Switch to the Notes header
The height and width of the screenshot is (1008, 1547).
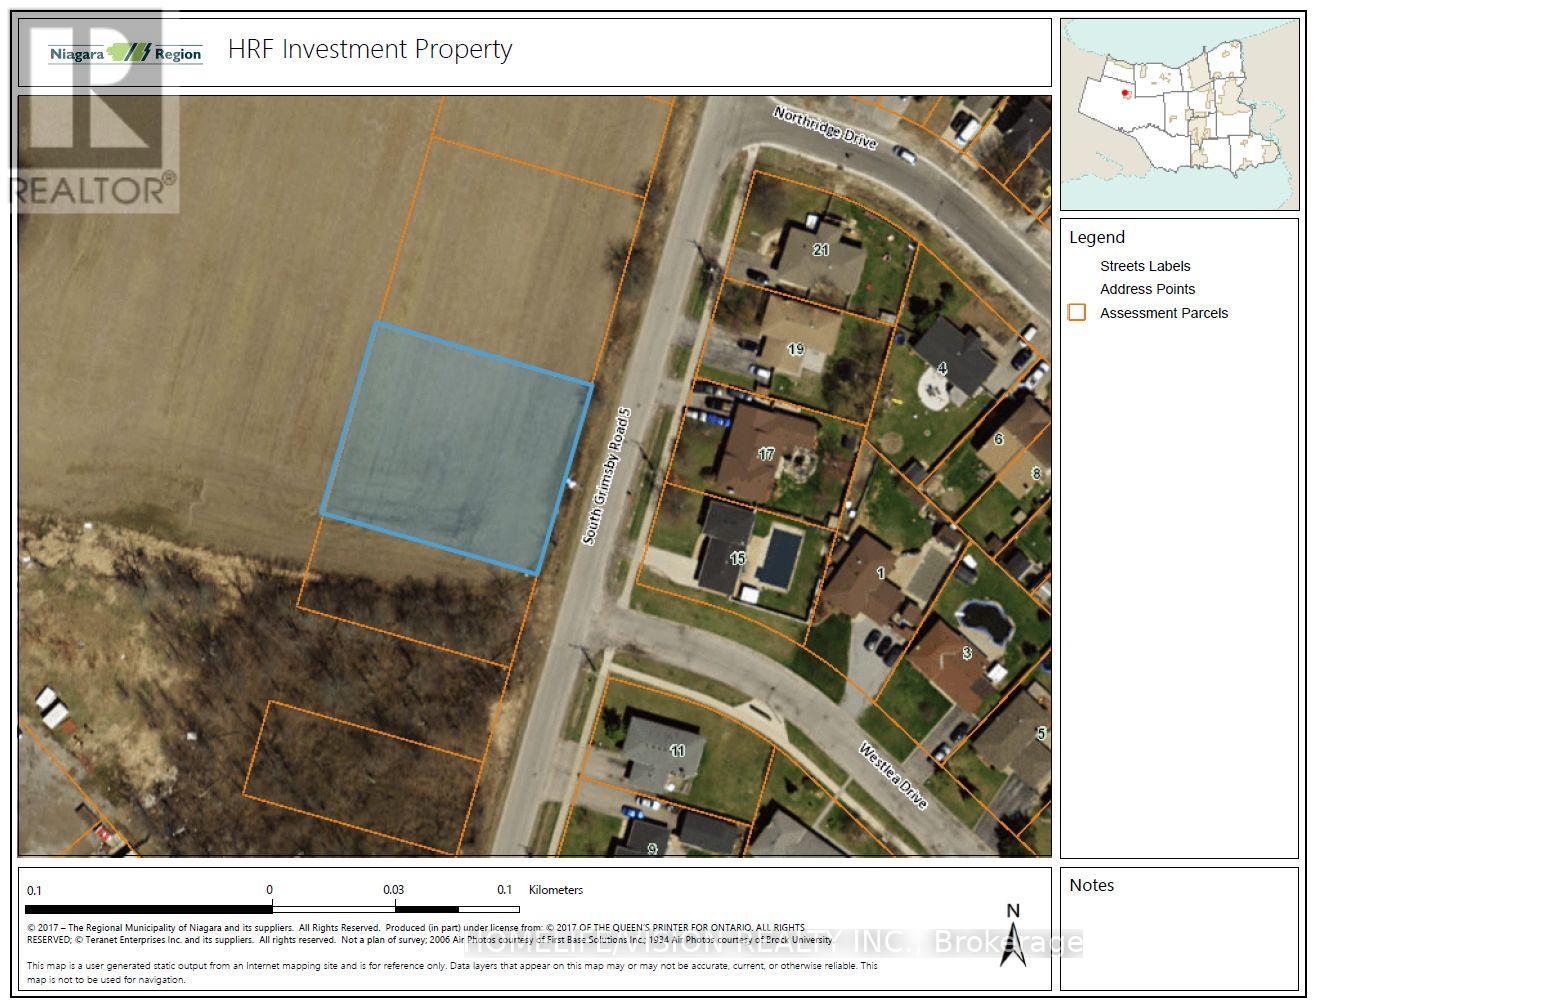tap(1091, 885)
